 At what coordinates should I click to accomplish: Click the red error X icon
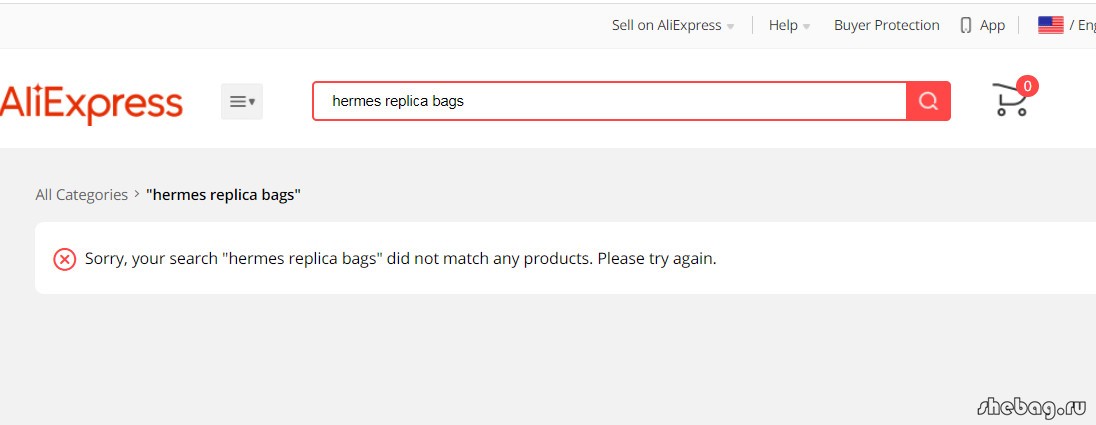coord(64,259)
